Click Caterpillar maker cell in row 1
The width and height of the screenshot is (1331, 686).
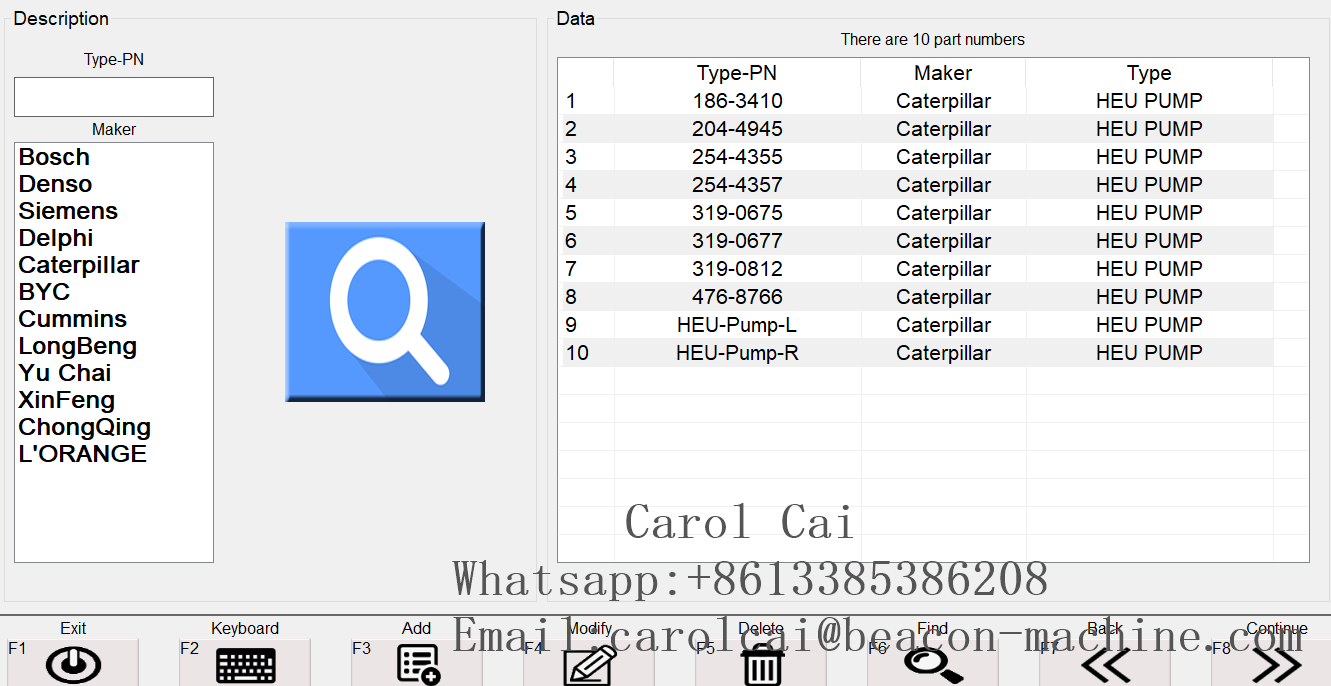[943, 101]
